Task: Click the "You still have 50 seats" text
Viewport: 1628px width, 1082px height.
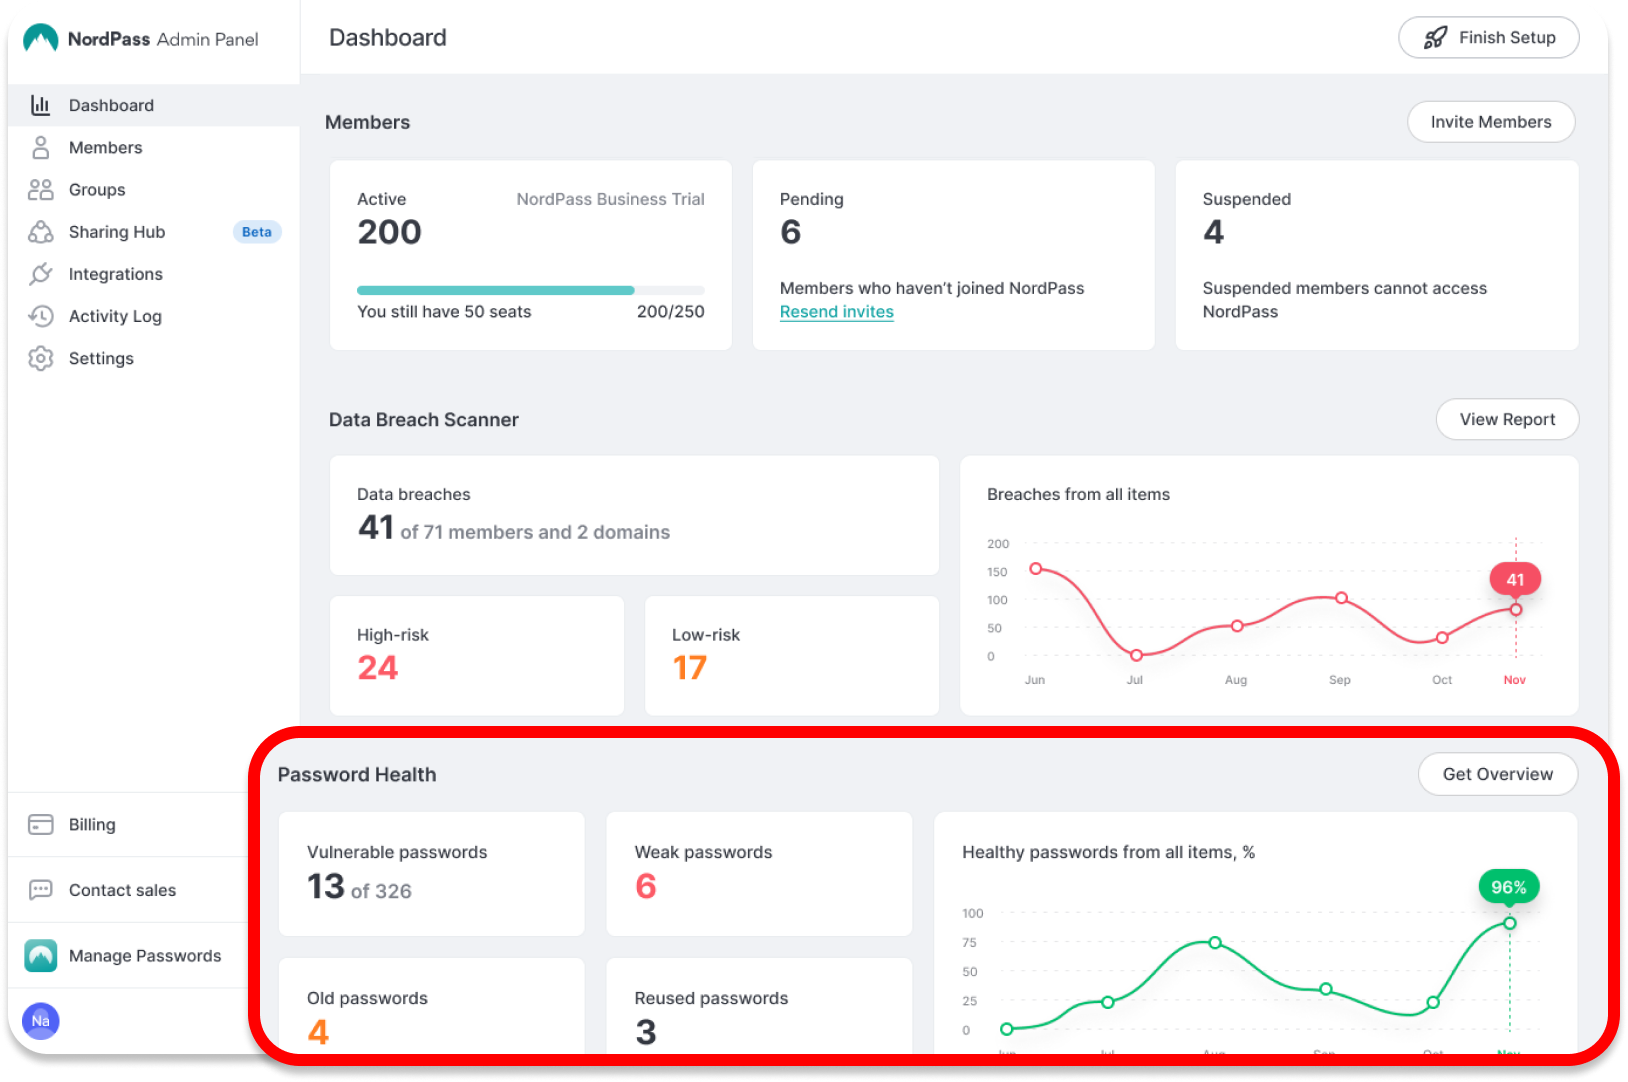Action: coord(444,312)
